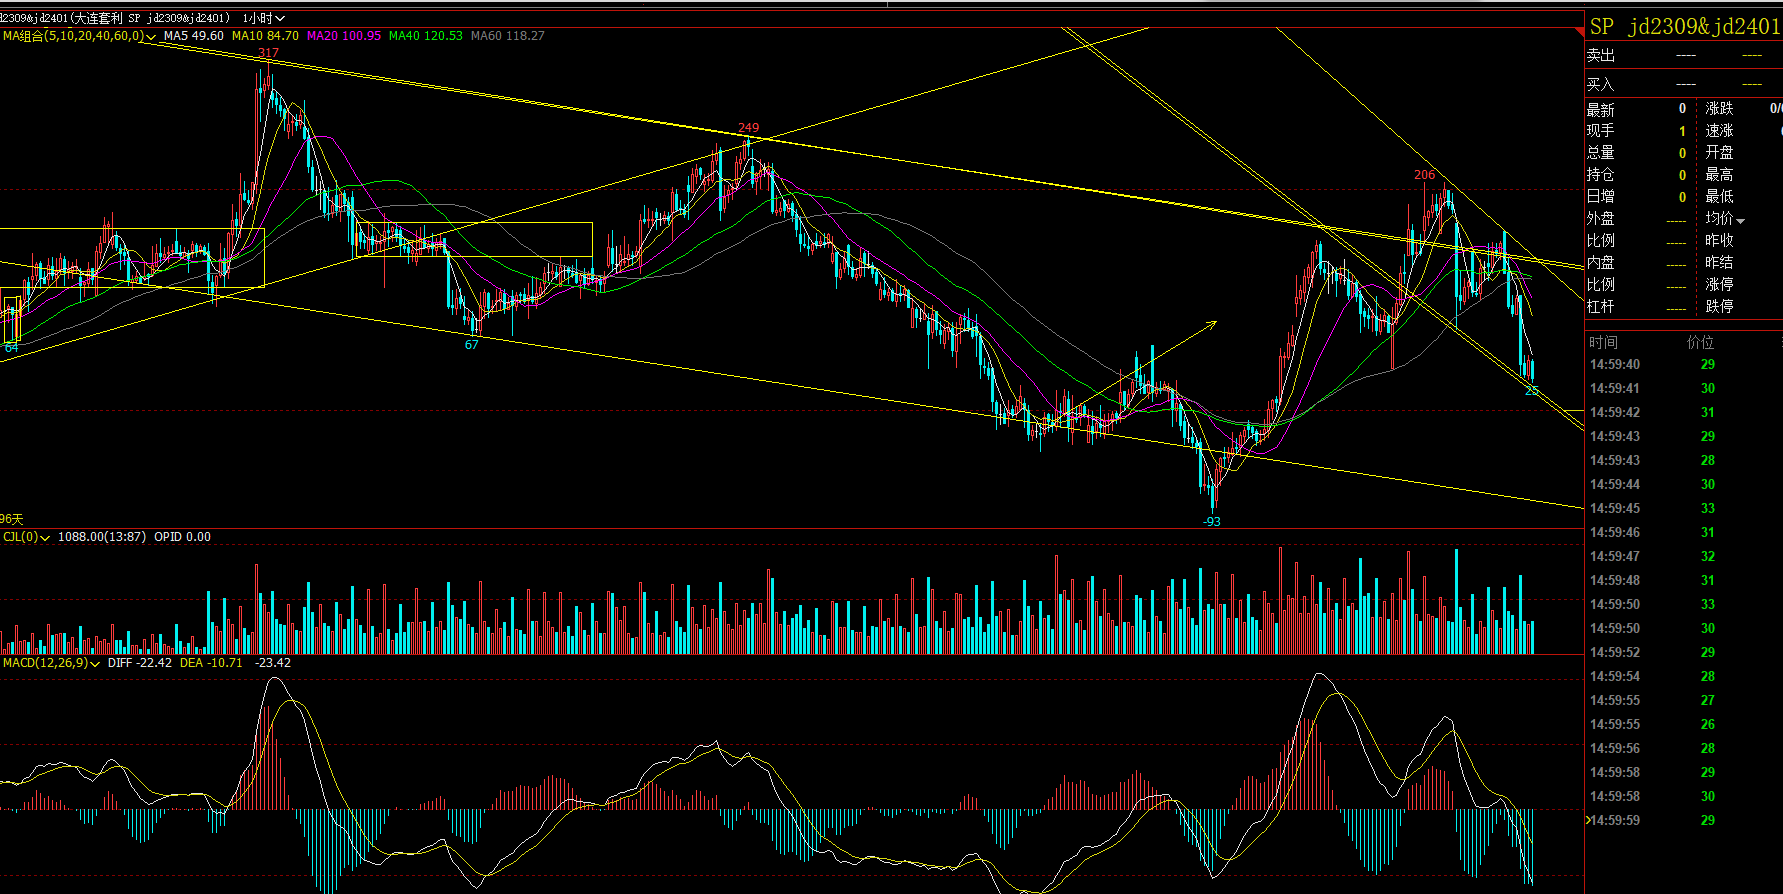
Task: Select the 317 high price marker
Action: [x=268, y=53]
